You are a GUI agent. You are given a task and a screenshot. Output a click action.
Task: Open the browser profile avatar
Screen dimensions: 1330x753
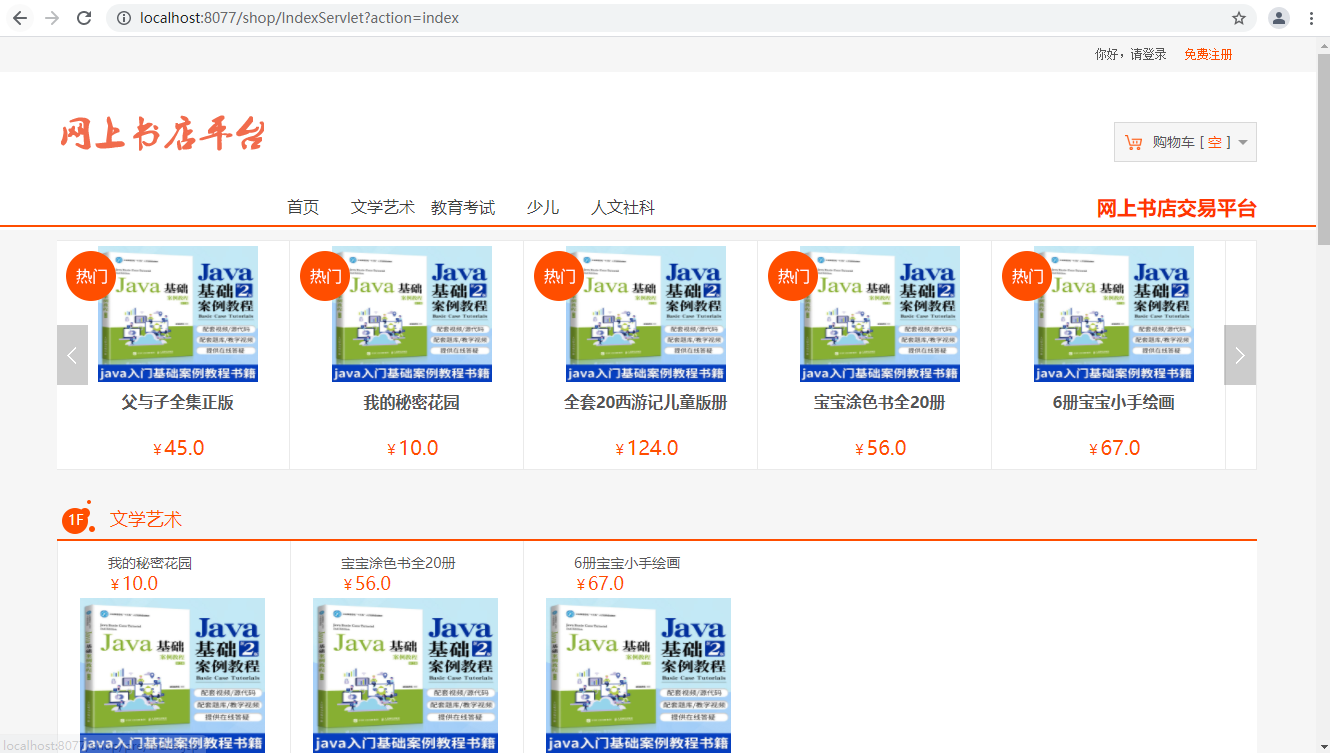point(1279,18)
